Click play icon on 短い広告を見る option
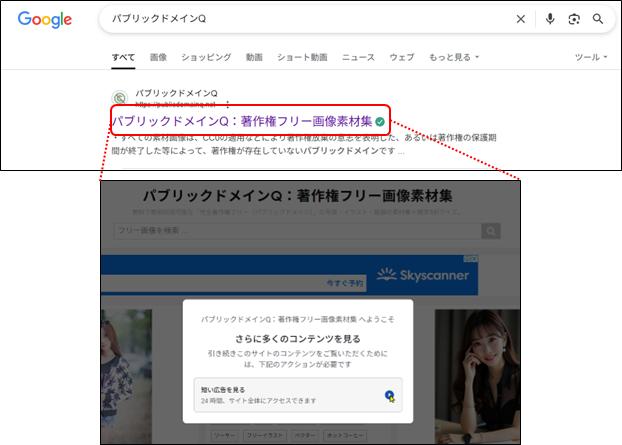The width and height of the screenshot is (622, 445). pos(389,396)
